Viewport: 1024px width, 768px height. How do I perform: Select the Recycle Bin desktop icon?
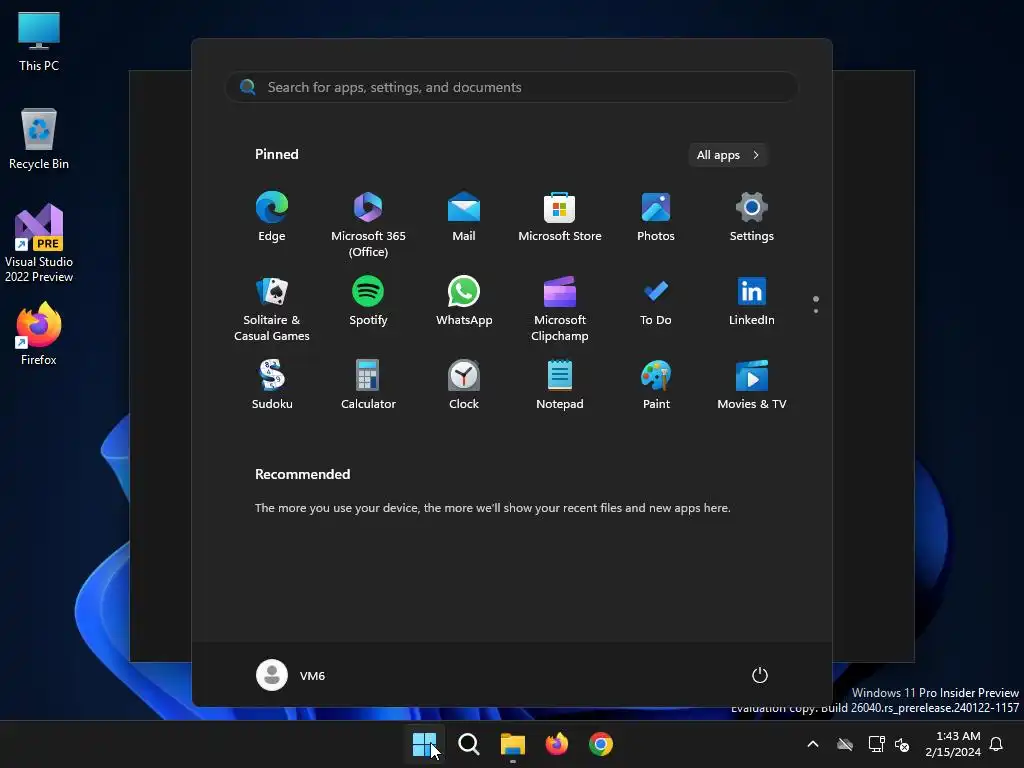click(x=39, y=139)
